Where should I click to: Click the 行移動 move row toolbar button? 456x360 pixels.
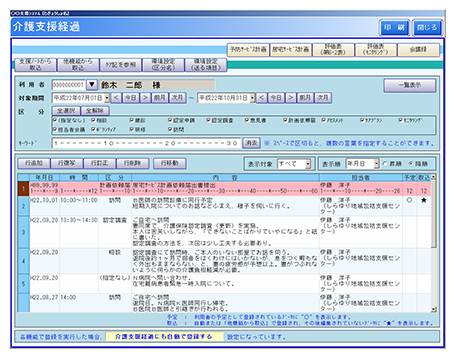(x=170, y=163)
